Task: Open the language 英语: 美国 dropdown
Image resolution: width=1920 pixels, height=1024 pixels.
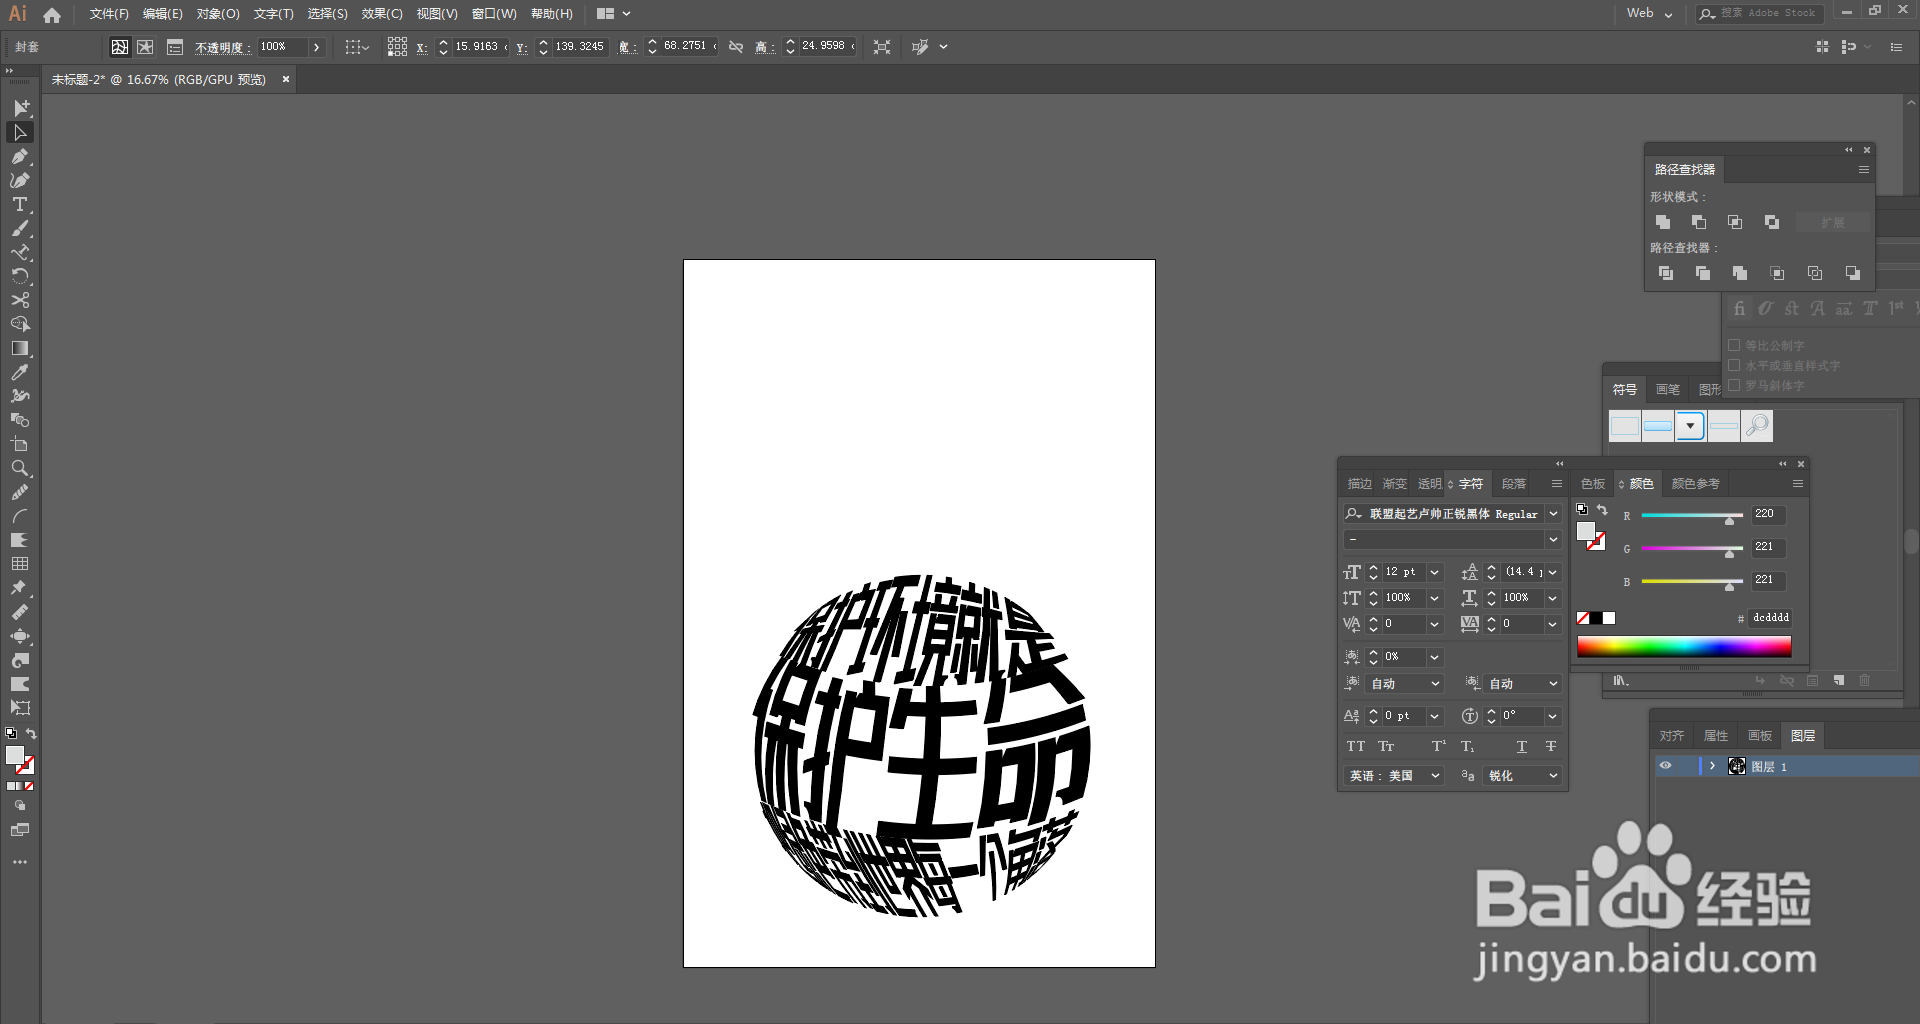Action: tap(1394, 776)
